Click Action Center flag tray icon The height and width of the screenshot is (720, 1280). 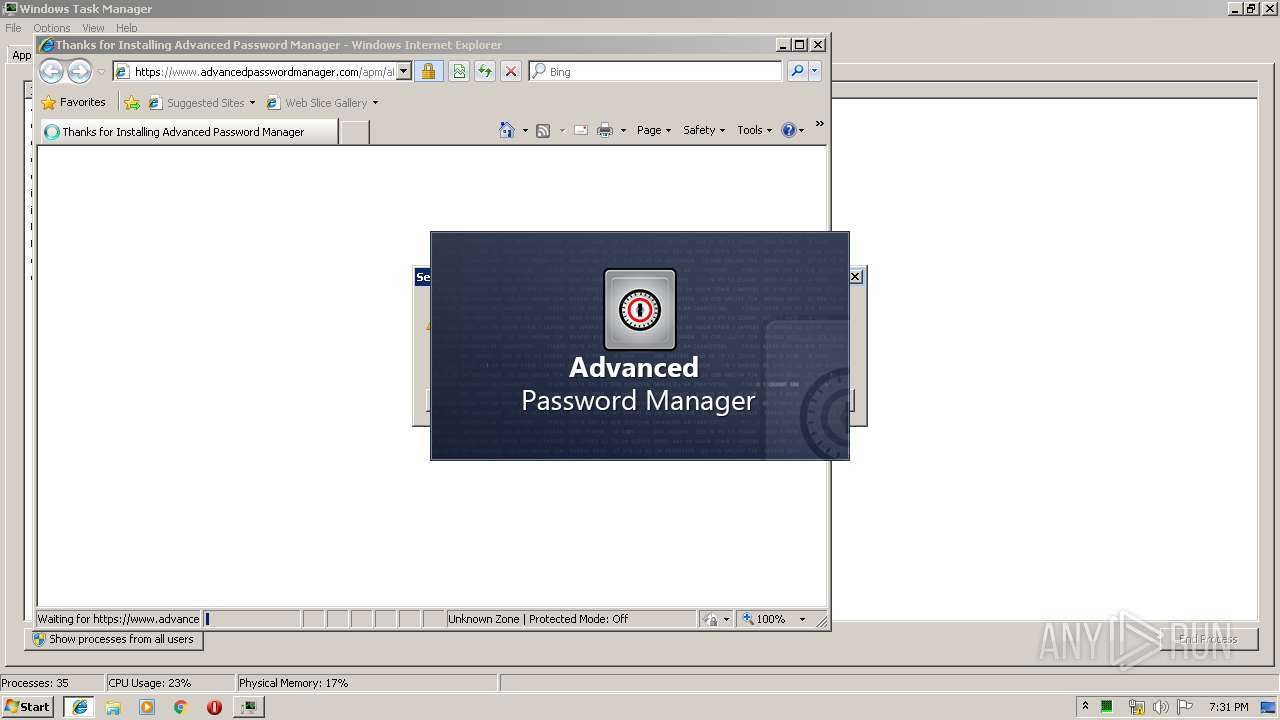(1185, 707)
